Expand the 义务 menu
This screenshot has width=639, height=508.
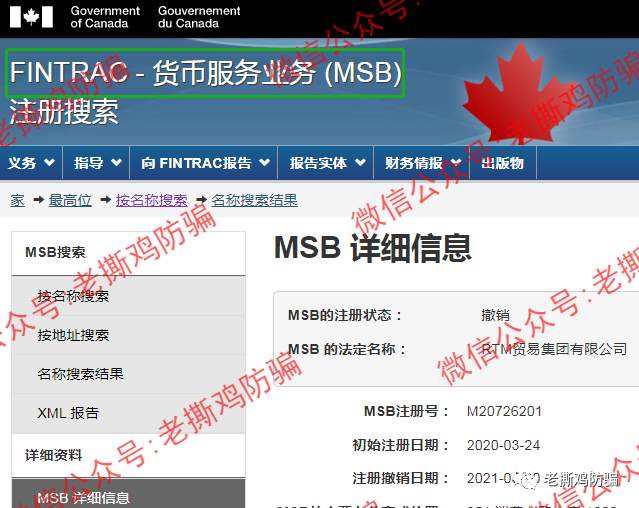tap(31, 163)
